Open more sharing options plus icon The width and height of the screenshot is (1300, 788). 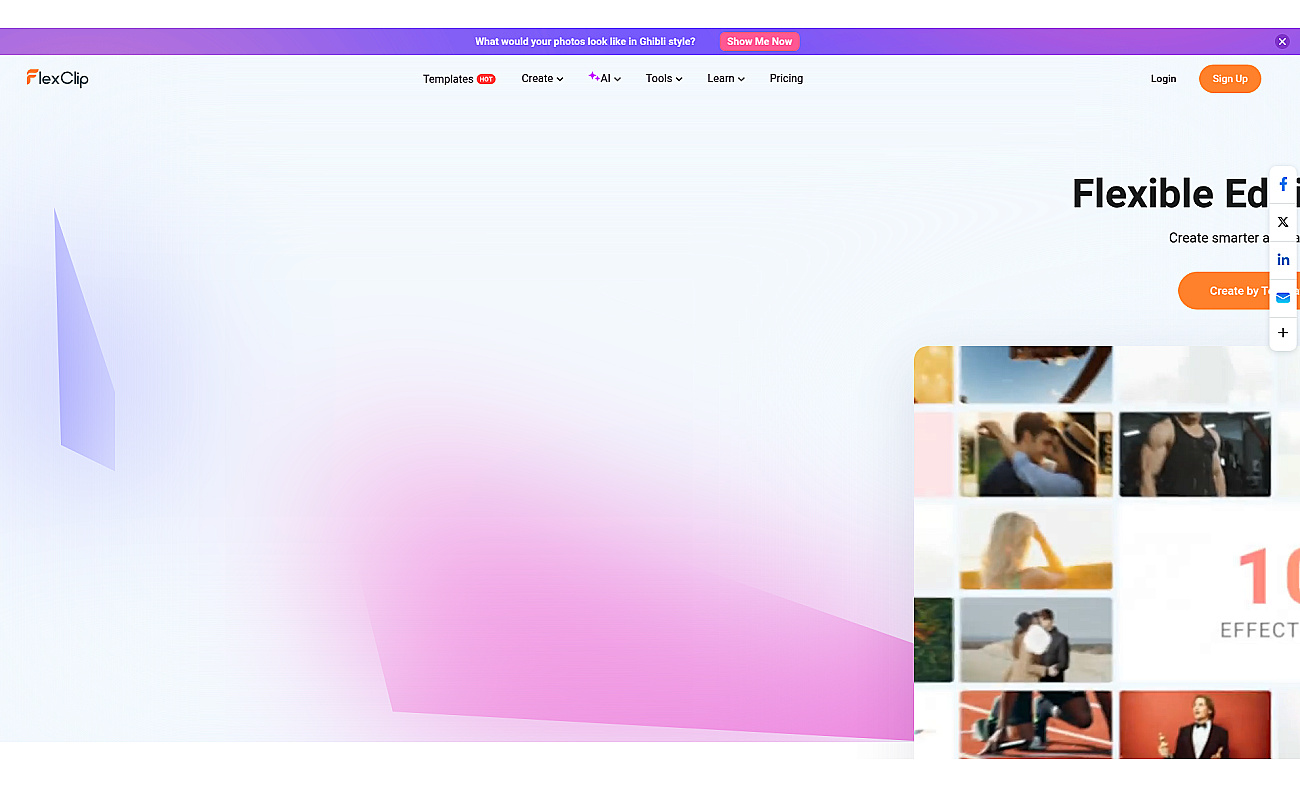1283,333
